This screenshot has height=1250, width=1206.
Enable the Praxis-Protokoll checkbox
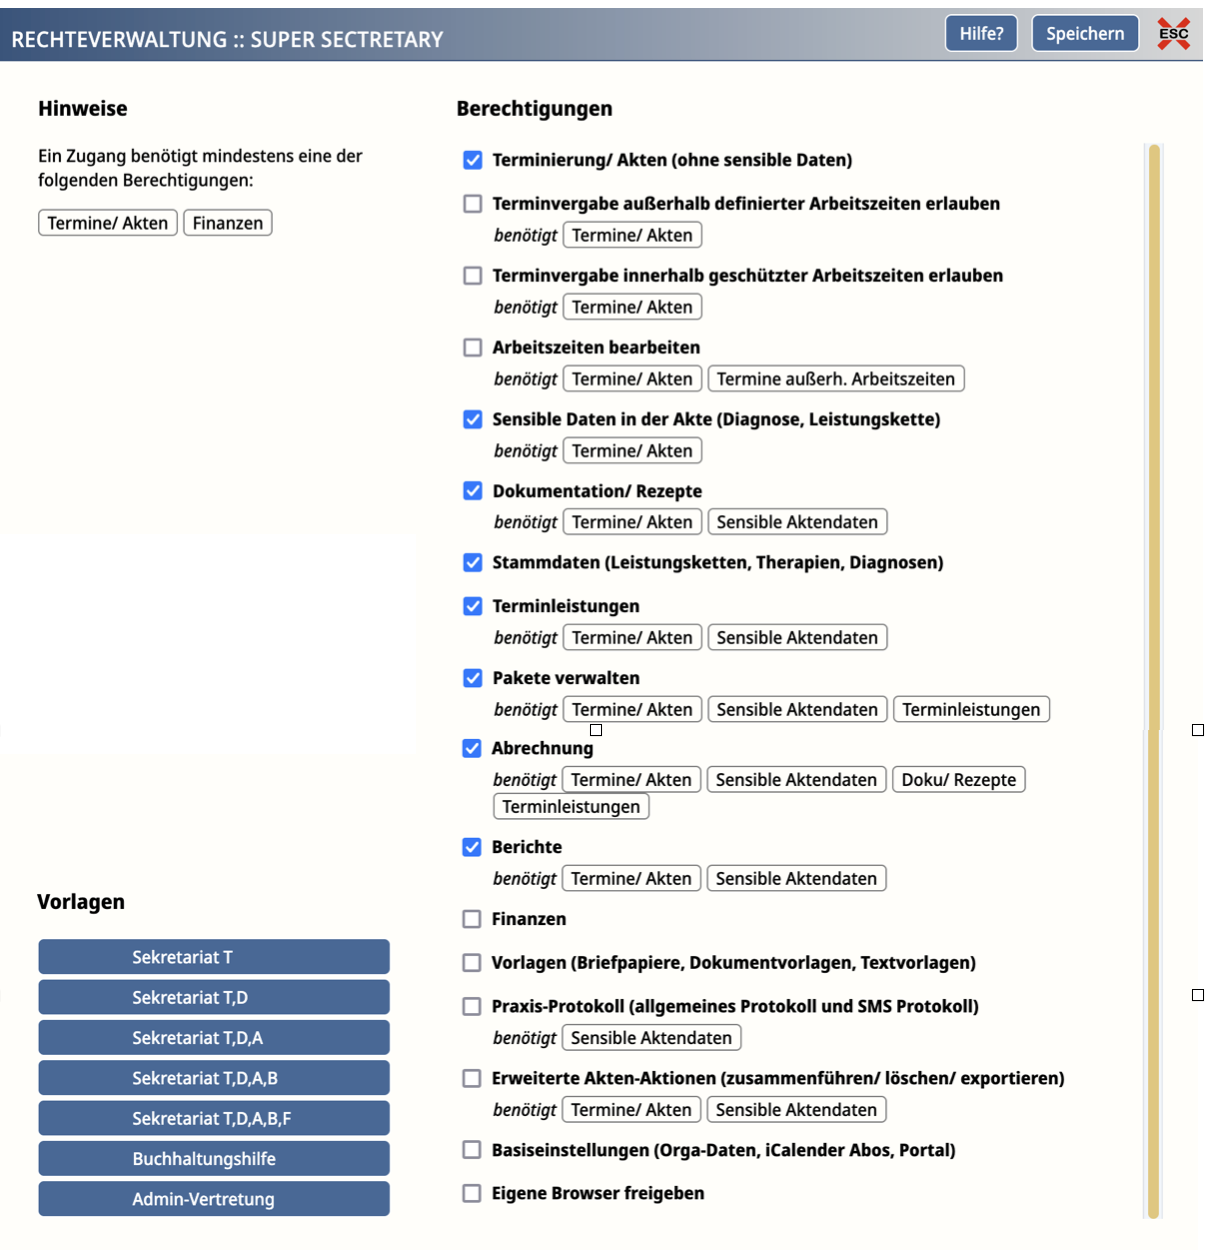pyautogui.click(x=472, y=1007)
